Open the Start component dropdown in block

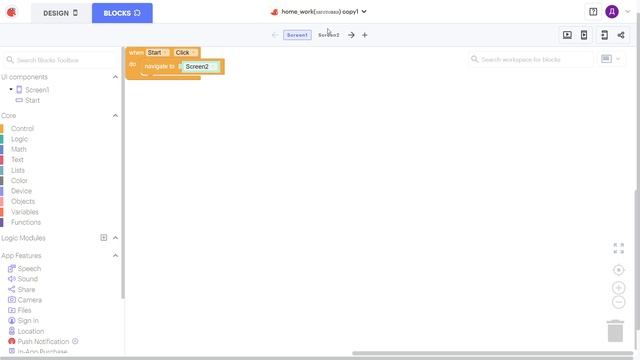click(x=157, y=53)
